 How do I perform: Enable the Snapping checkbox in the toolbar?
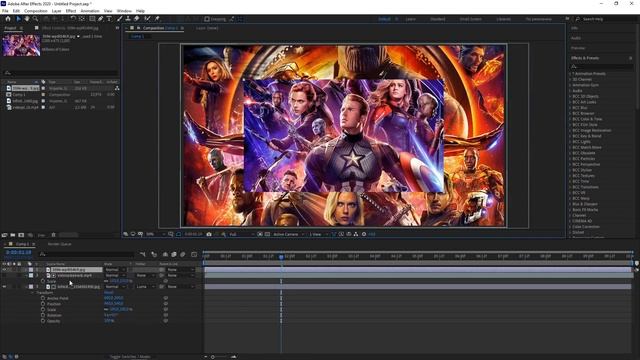pyautogui.click(x=207, y=19)
